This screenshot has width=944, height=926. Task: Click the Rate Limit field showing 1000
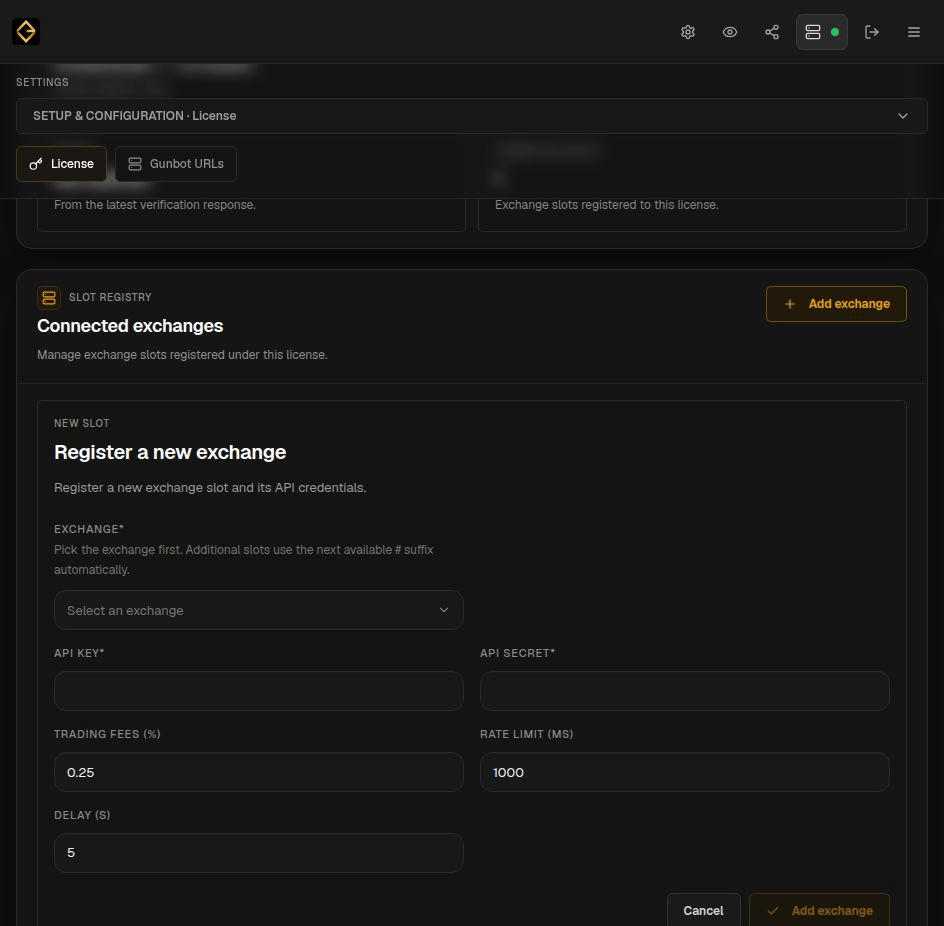(x=685, y=772)
